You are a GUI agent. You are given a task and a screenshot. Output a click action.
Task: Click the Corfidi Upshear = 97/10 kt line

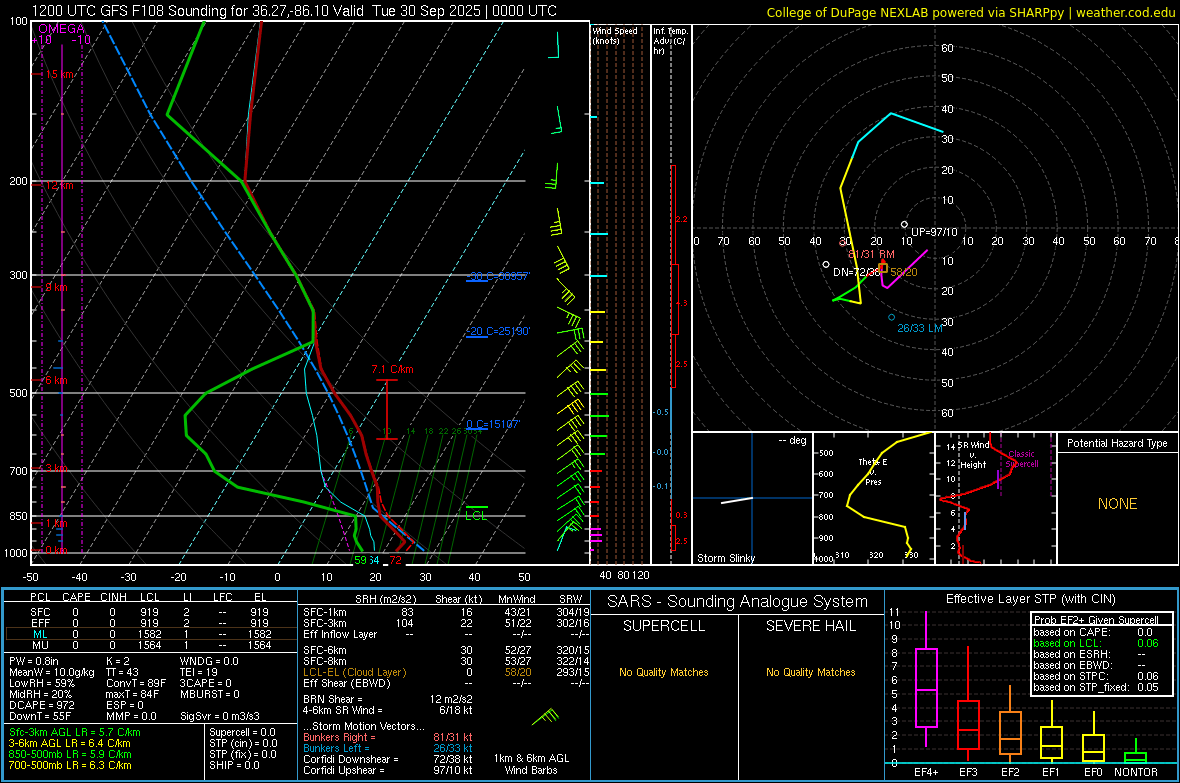[x=388, y=770]
